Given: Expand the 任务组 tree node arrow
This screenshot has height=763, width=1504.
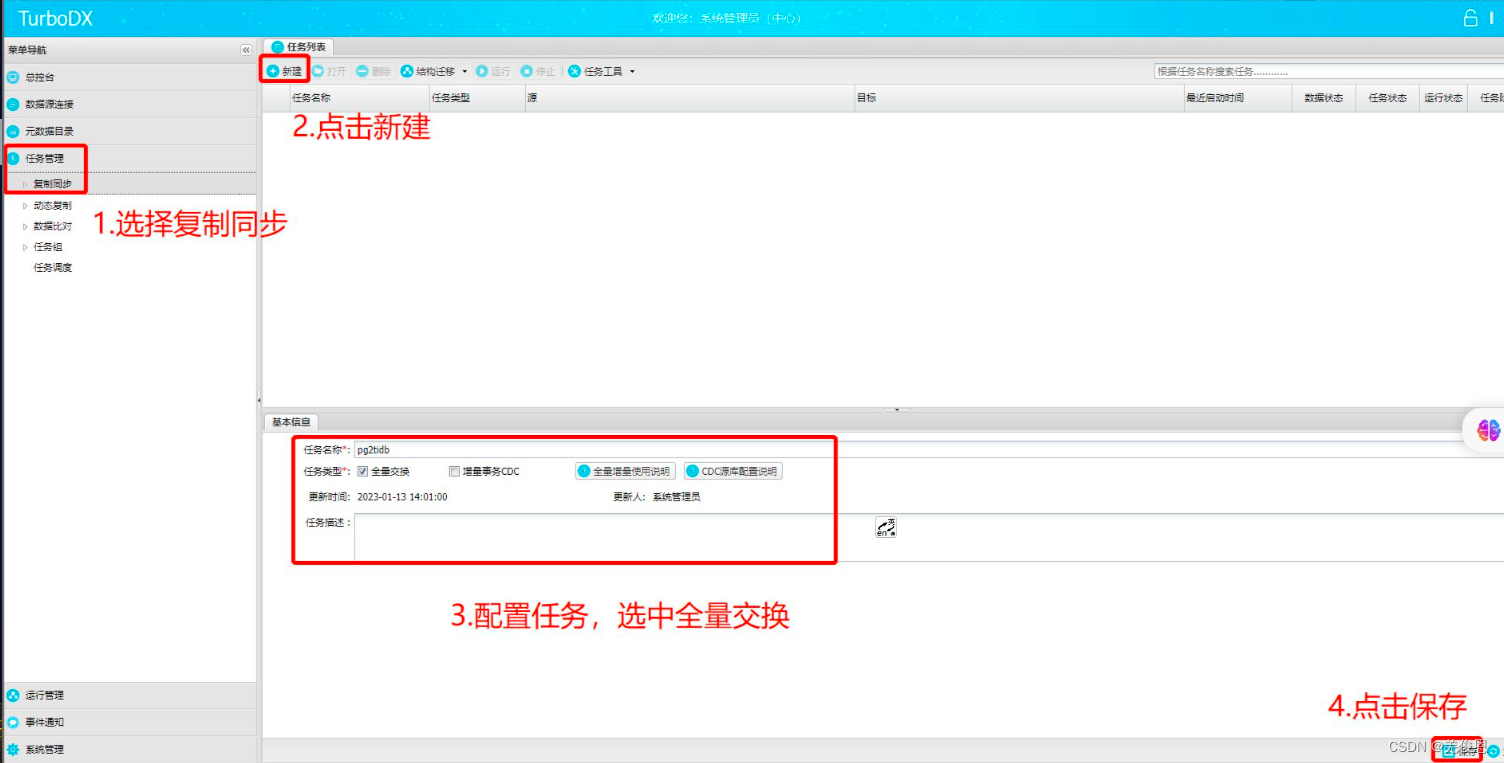Looking at the screenshot, I should point(25,246).
